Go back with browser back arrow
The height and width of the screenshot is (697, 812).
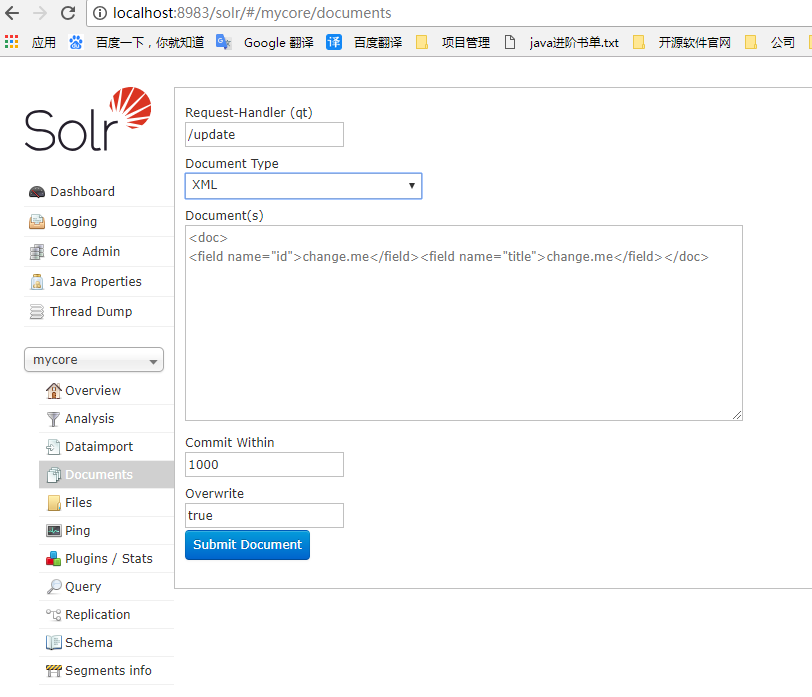[x=12, y=13]
